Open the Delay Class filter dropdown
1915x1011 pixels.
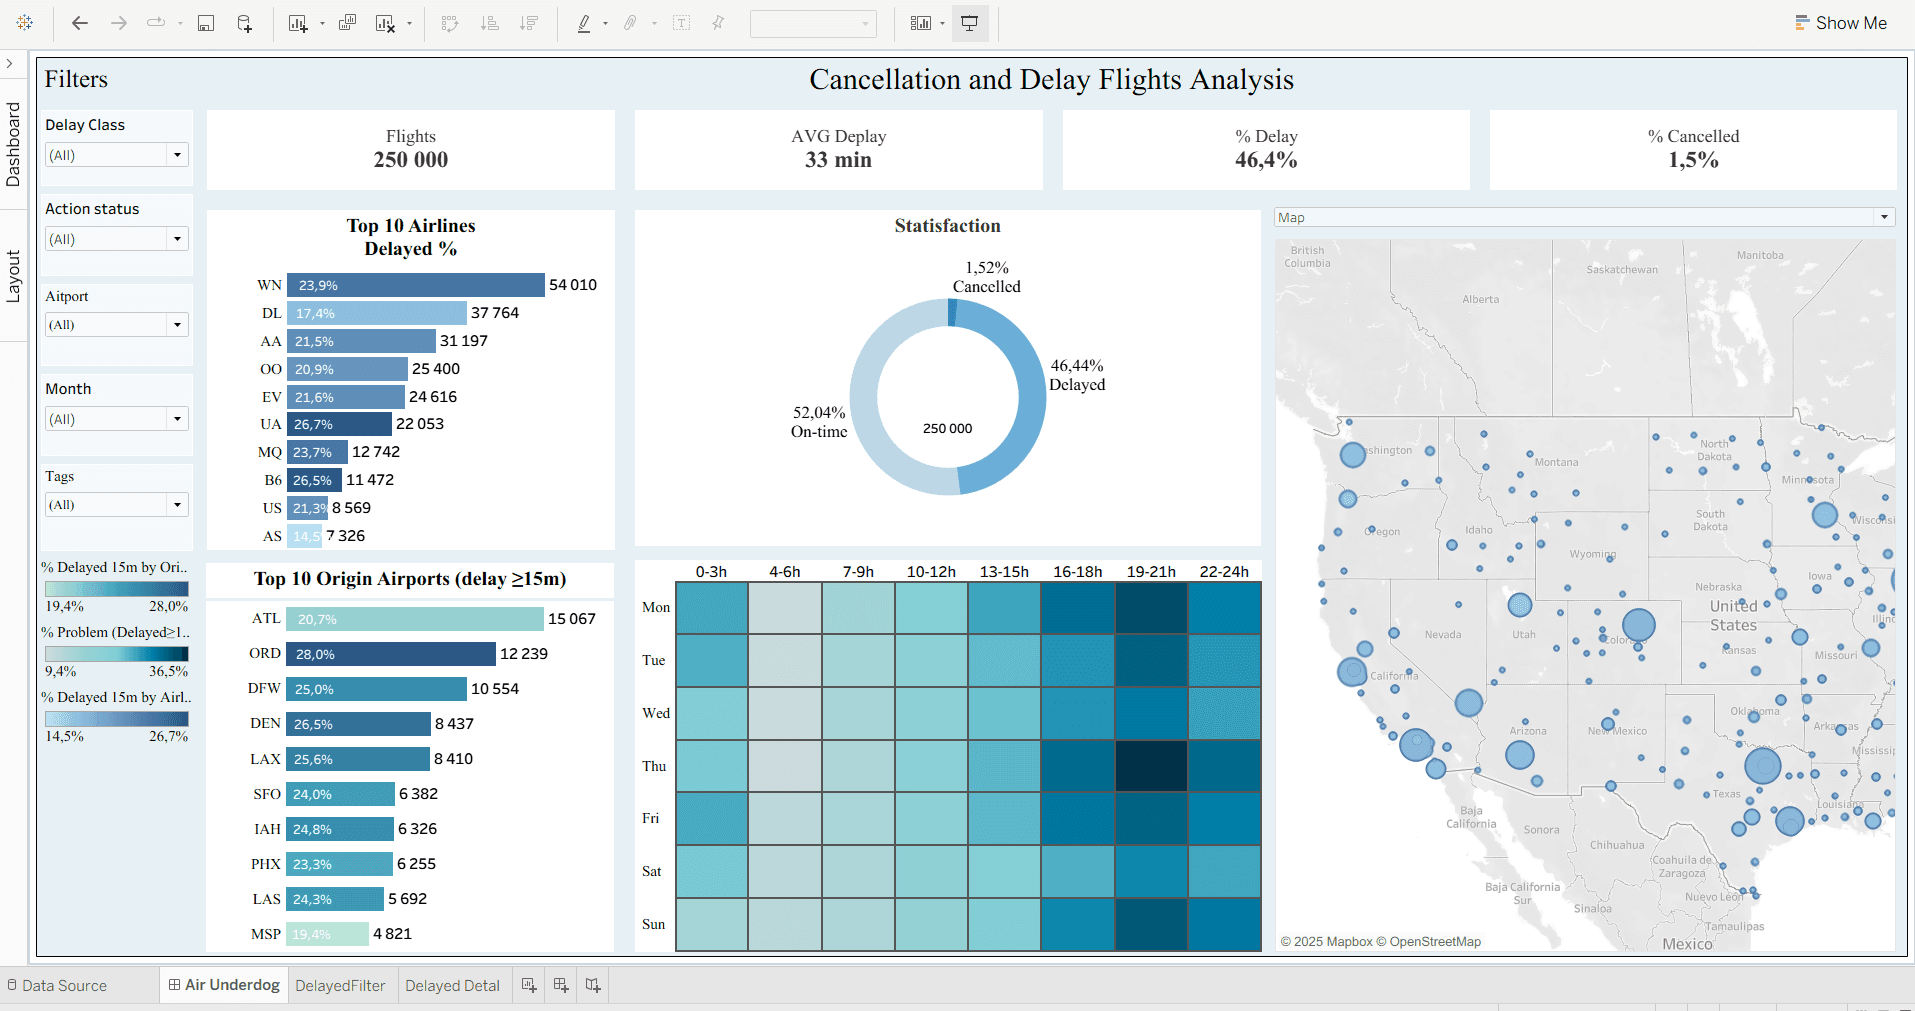click(x=177, y=154)
